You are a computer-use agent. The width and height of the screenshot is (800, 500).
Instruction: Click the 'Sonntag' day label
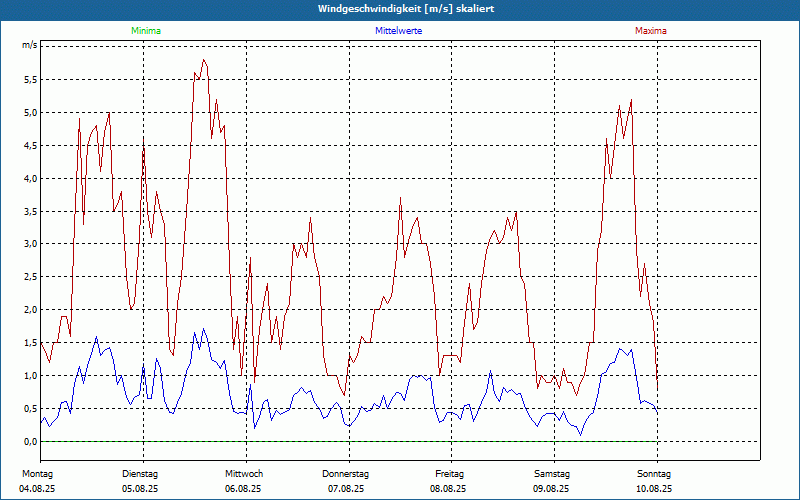tap(654, 474)
